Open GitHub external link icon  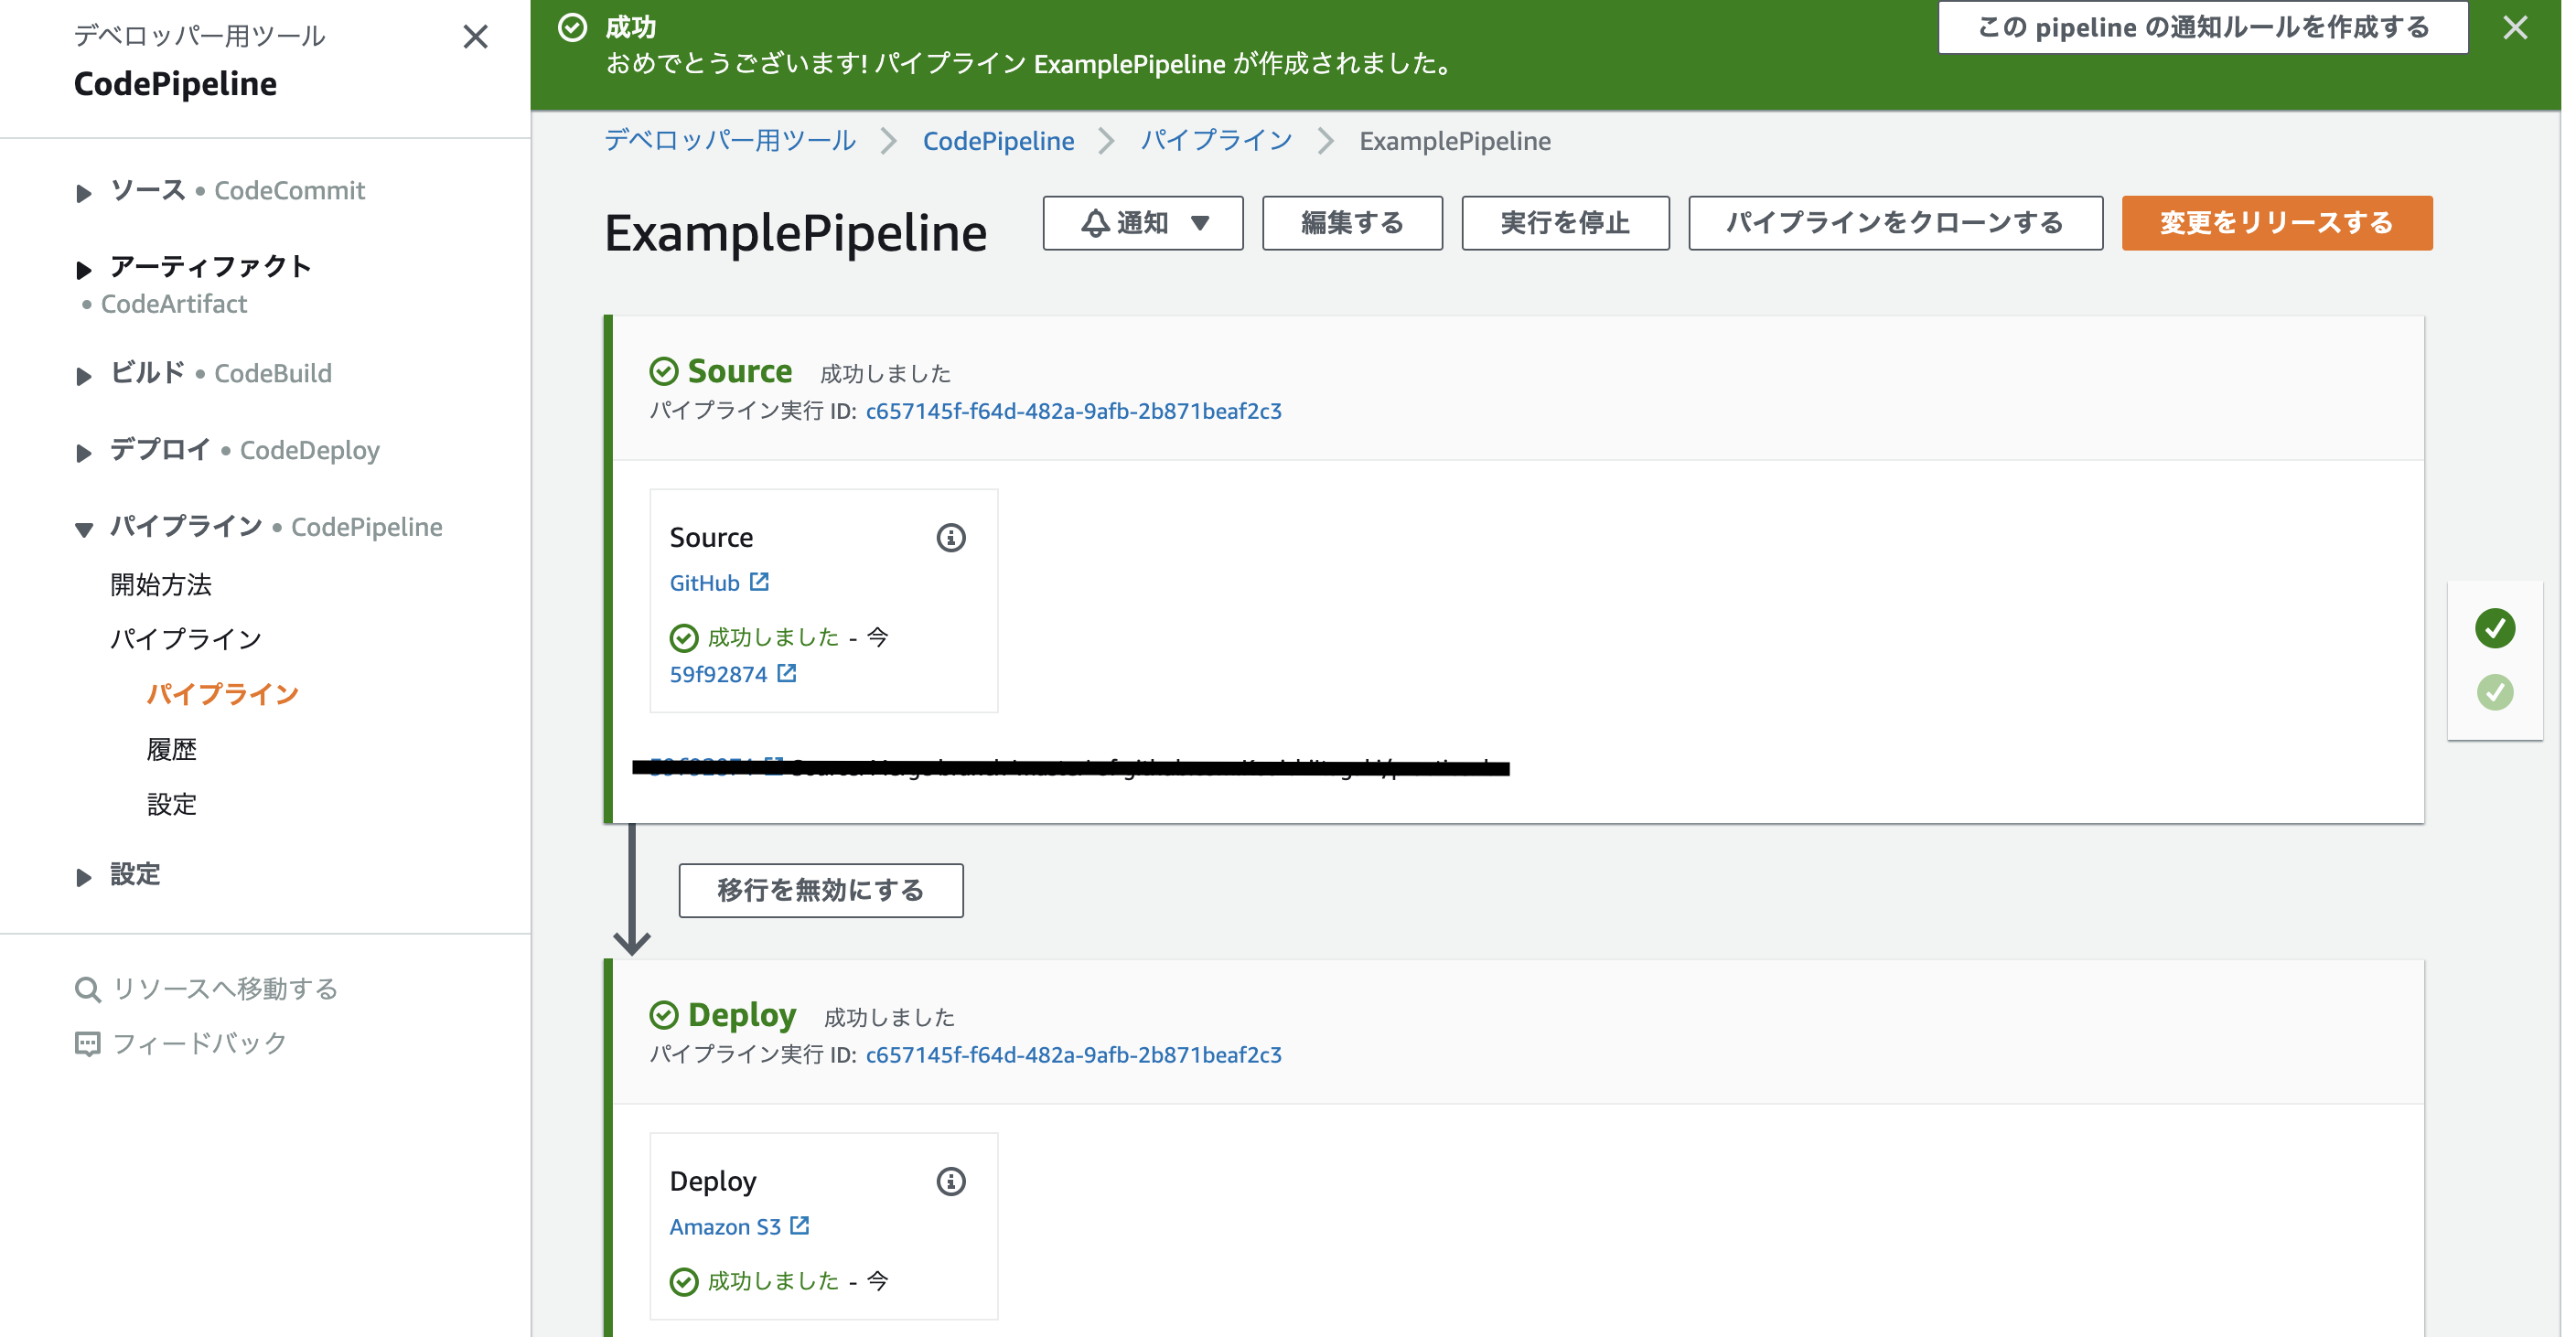759,582
